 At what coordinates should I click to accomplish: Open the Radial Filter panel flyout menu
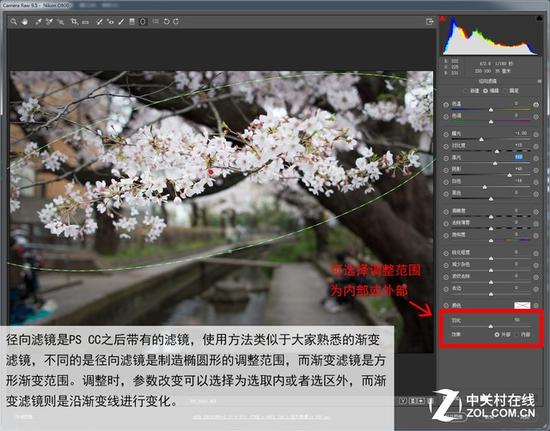pos(539,81)
